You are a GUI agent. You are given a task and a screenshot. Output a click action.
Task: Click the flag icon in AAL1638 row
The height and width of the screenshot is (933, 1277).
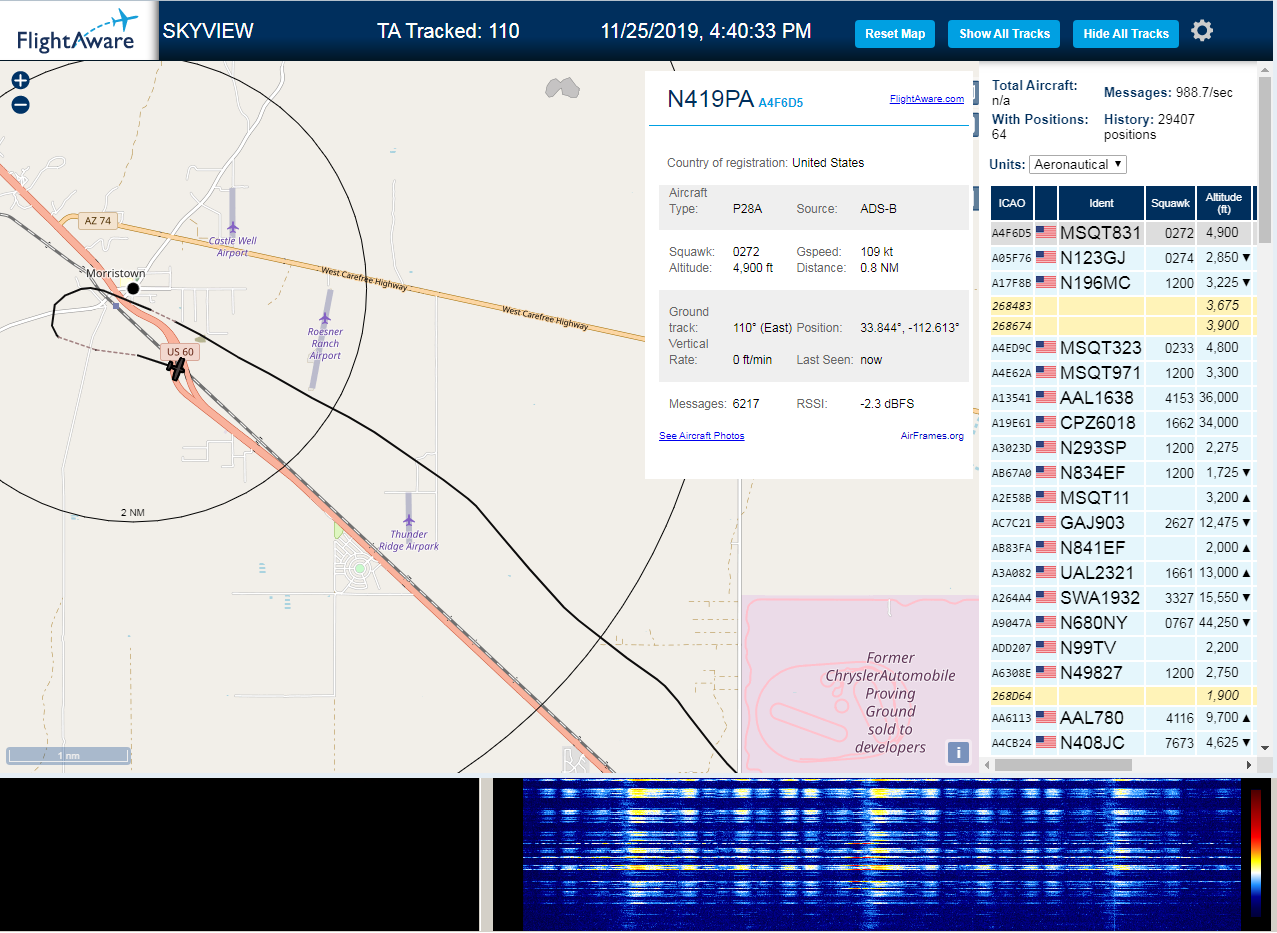pyautogui.click(x=1046, y=398)
